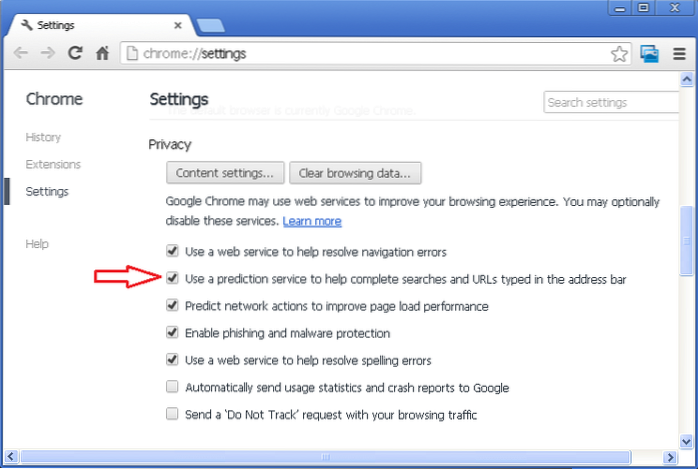Click the back navigation arrow
This screenshot has width=698, height=469.
19,54
